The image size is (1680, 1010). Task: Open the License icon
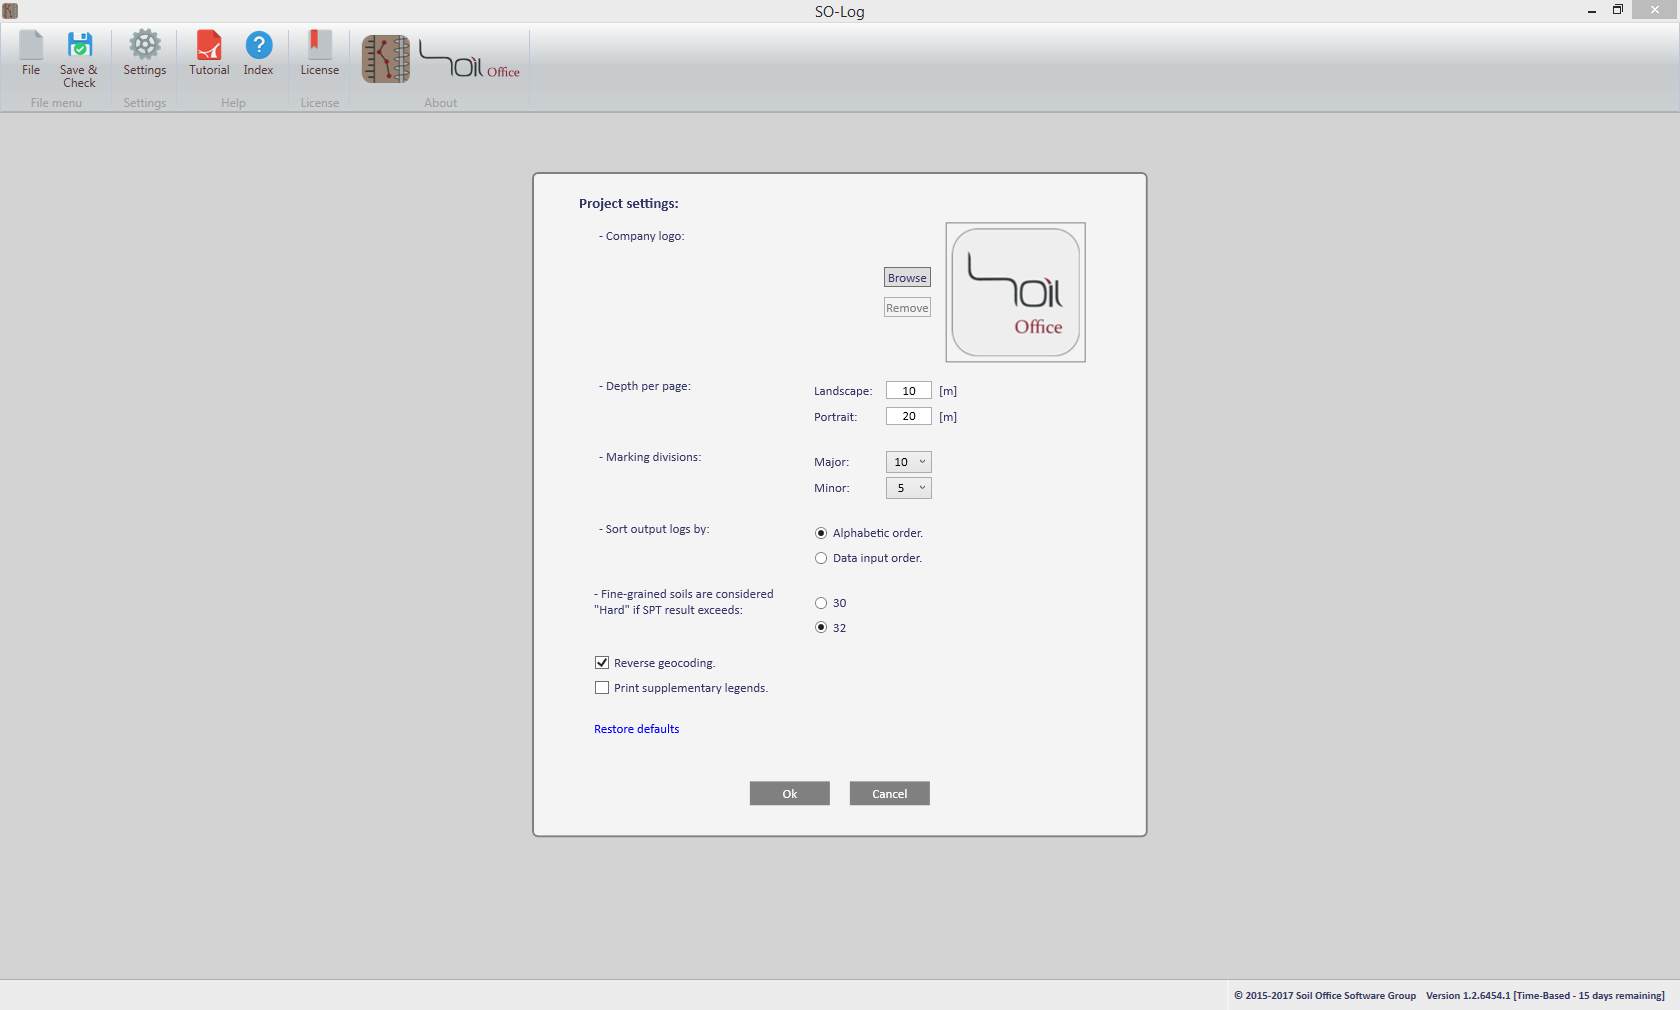319,46
